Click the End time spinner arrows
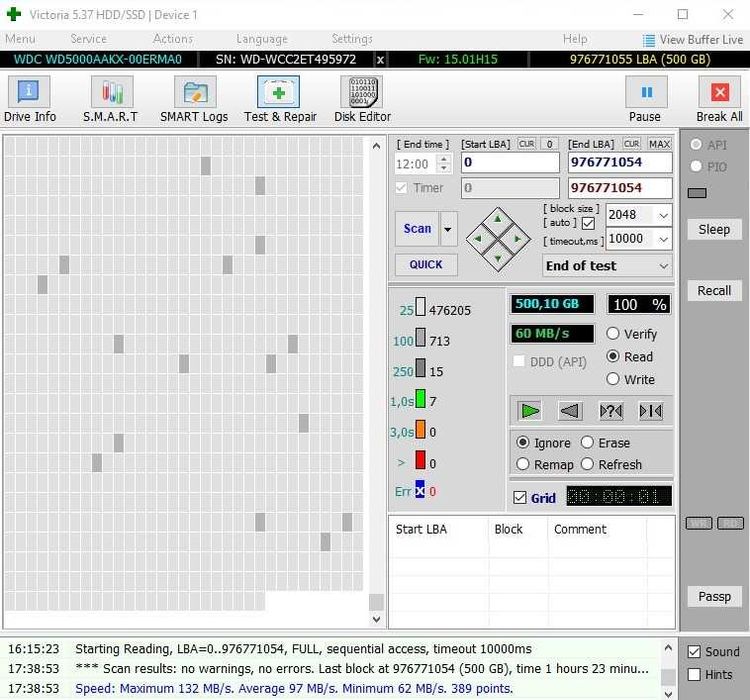The image size is (750, 700). (x=444, y=164)
